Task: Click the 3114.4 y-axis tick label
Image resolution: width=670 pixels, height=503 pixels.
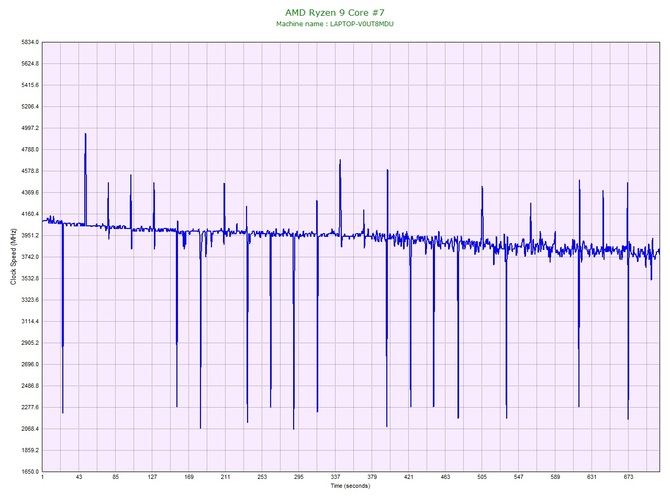Action: [30, 321]
